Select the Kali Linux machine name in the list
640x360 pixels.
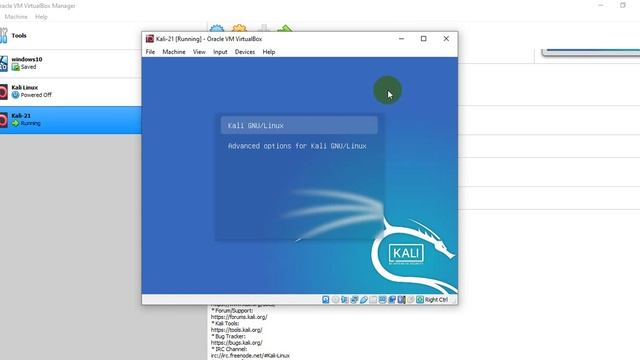[x=24, y=87]
